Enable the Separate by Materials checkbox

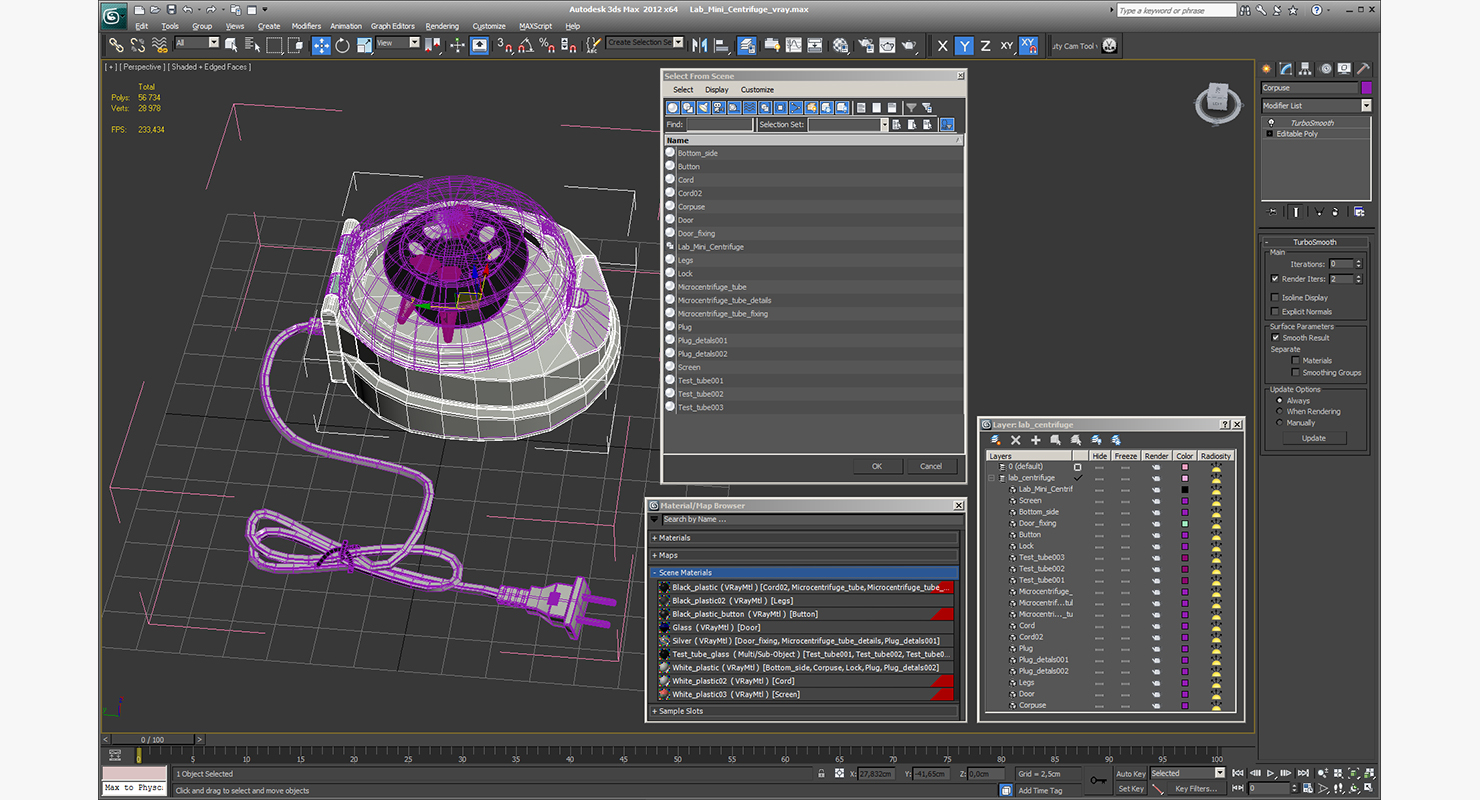click(1296, 360)
